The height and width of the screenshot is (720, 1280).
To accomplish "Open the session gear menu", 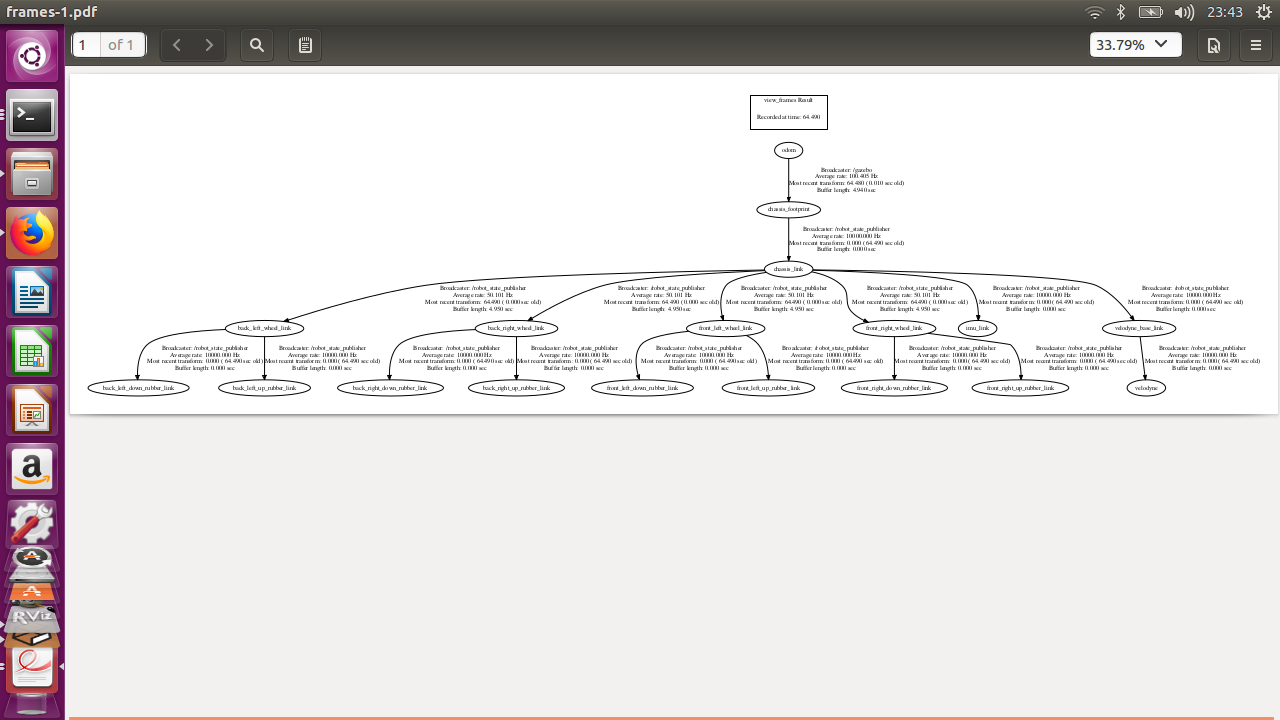I will [x=1262, y=12].
